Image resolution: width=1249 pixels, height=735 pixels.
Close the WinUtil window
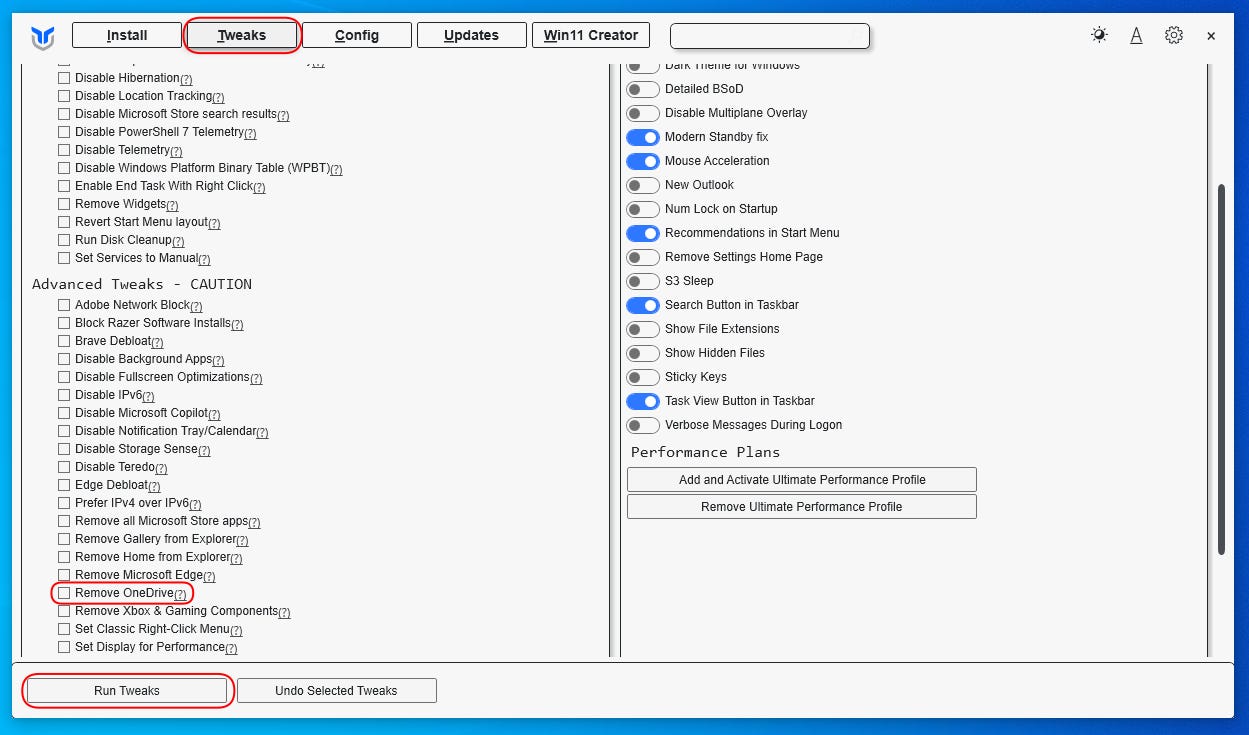[1211, 36]
